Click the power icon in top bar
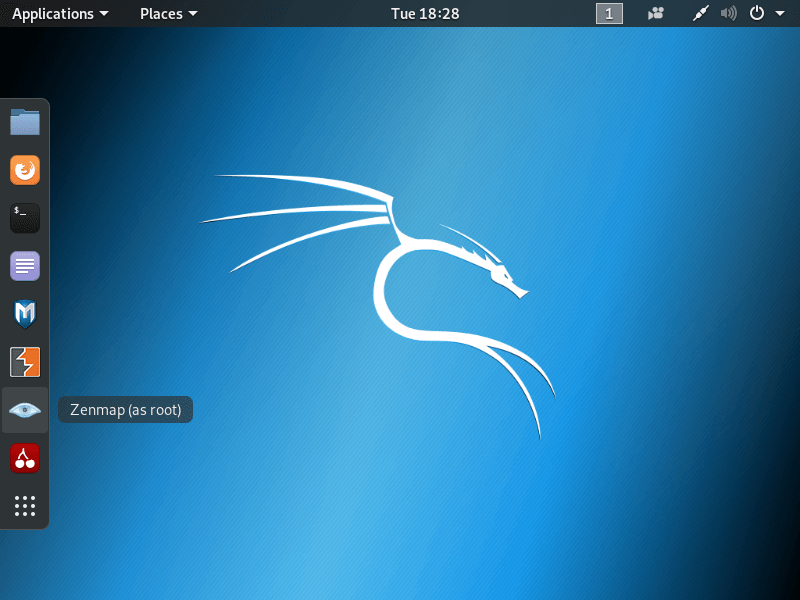The width and height of the screenshot is (800, 600). (x=757, y=13)
